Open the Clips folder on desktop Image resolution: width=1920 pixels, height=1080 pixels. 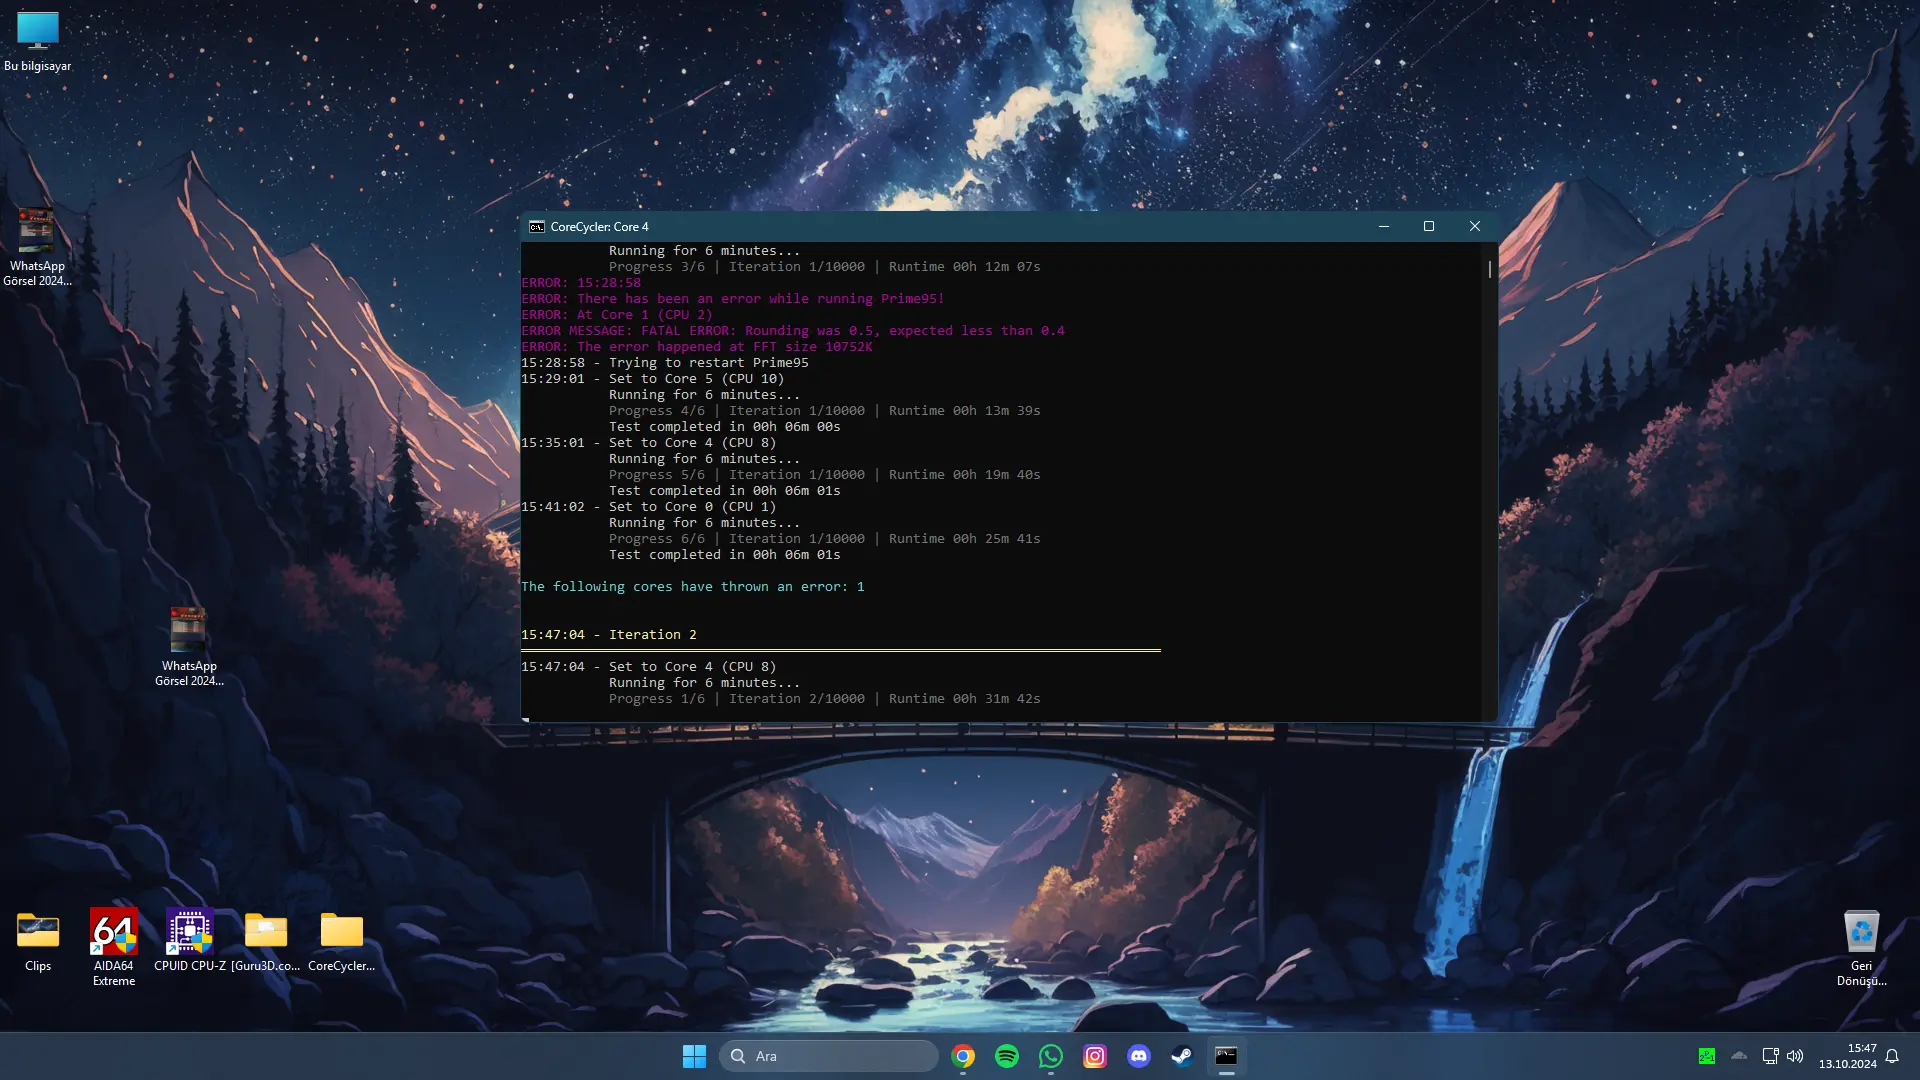pos(38,940)
